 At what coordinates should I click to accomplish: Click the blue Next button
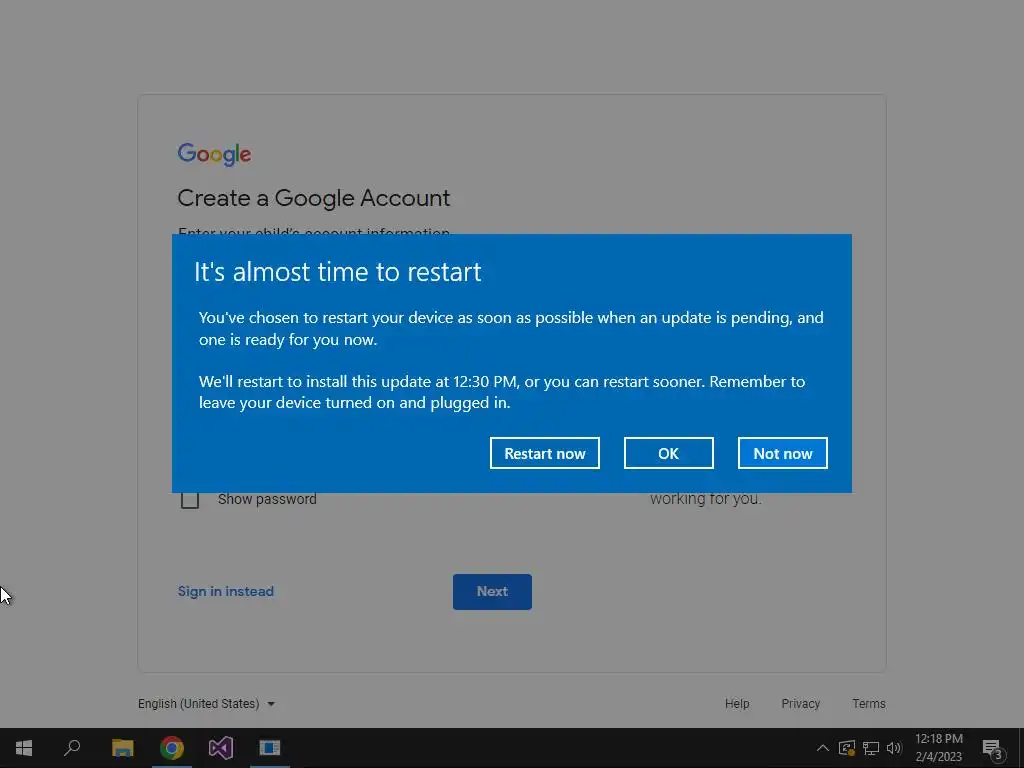click(492, 592)
